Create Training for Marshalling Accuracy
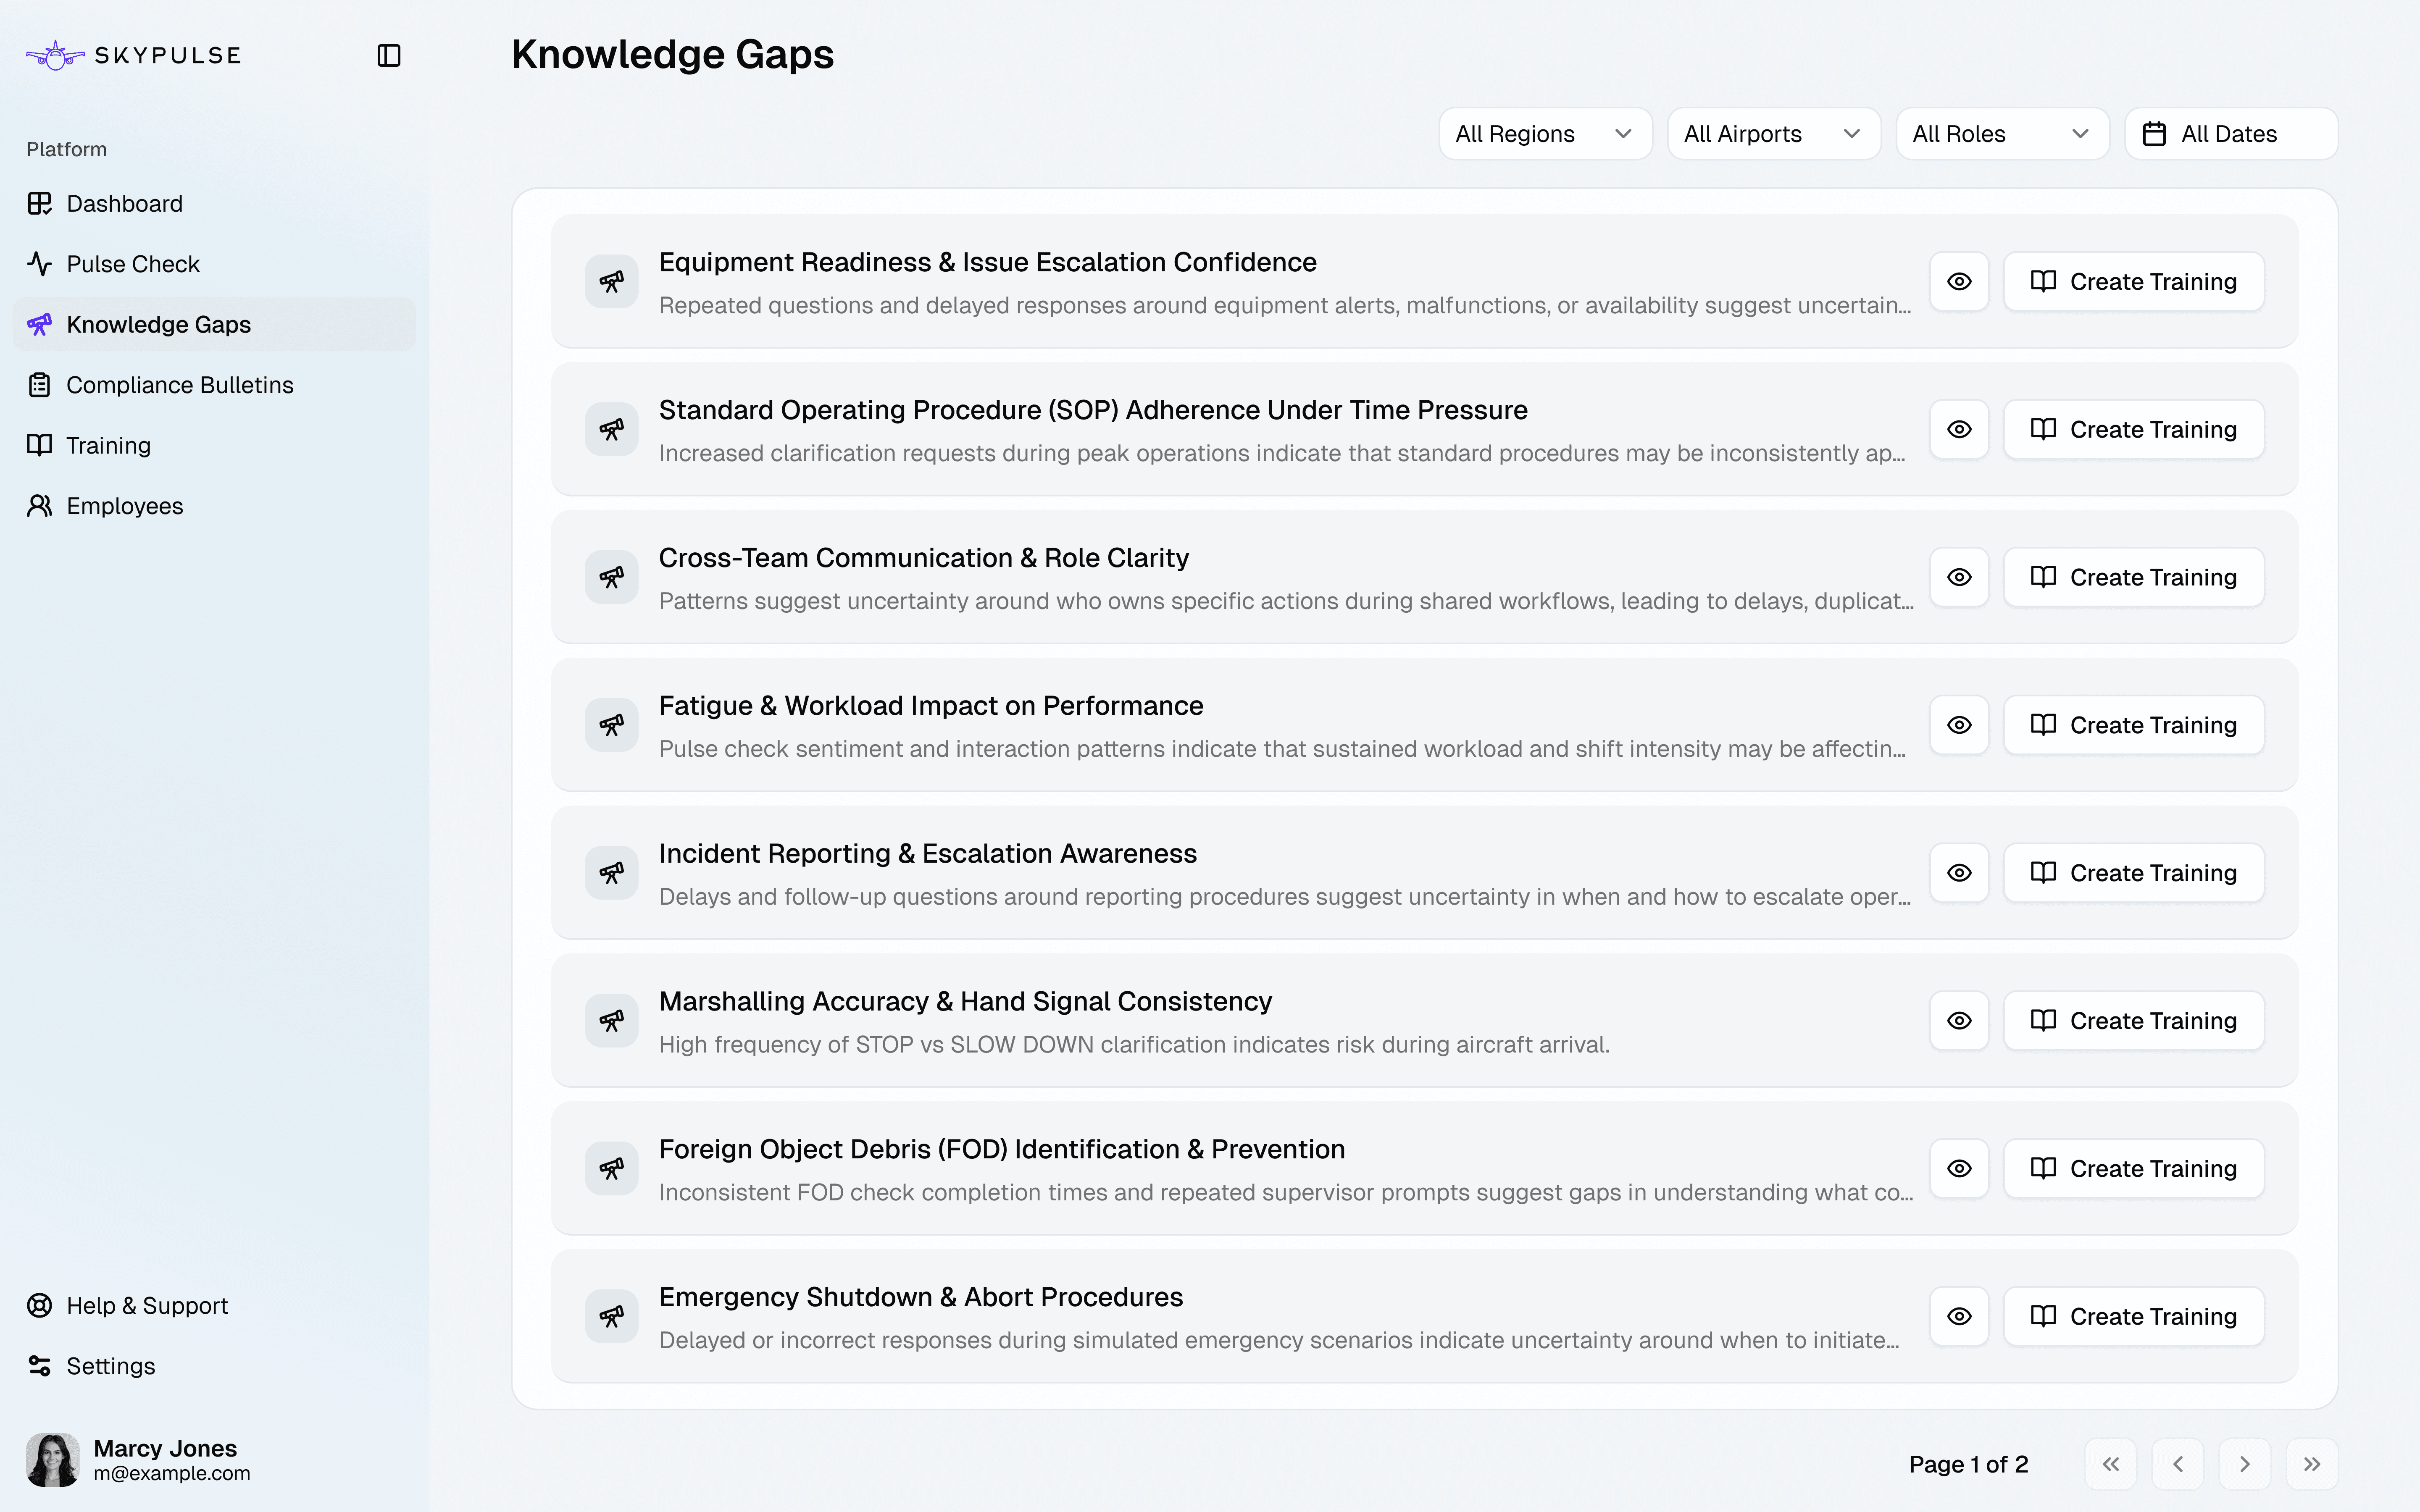 (x=2133, y=1021)
